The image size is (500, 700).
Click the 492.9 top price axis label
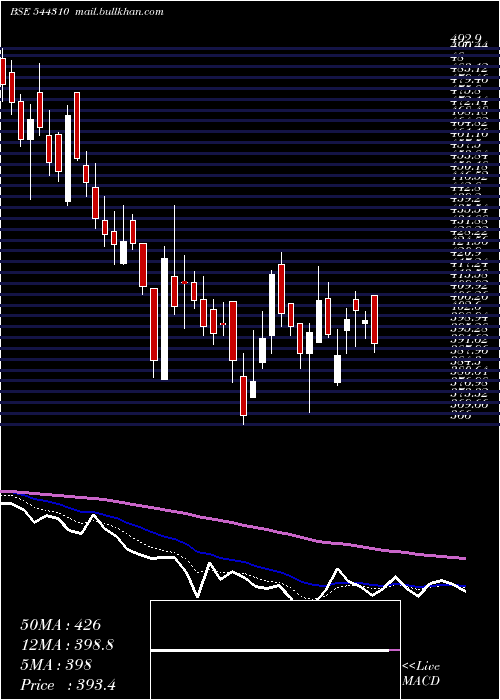[465, 38]
